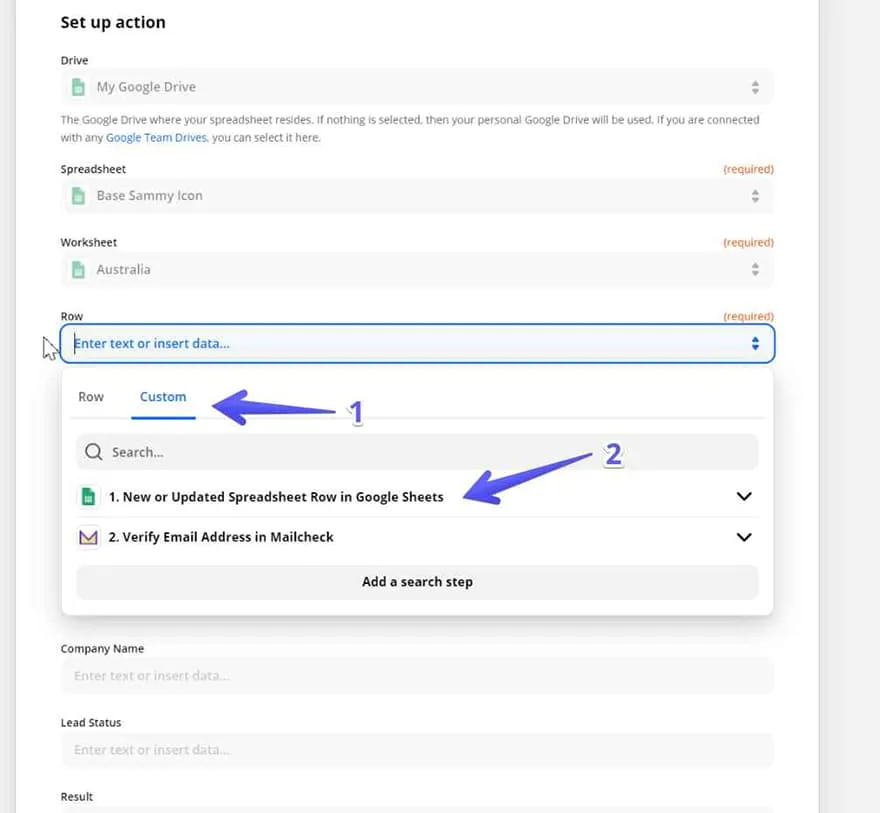Click the Lead Status input field
This screenshot has width=880, height=813.
pyautogui.click(x=417, y=749)
